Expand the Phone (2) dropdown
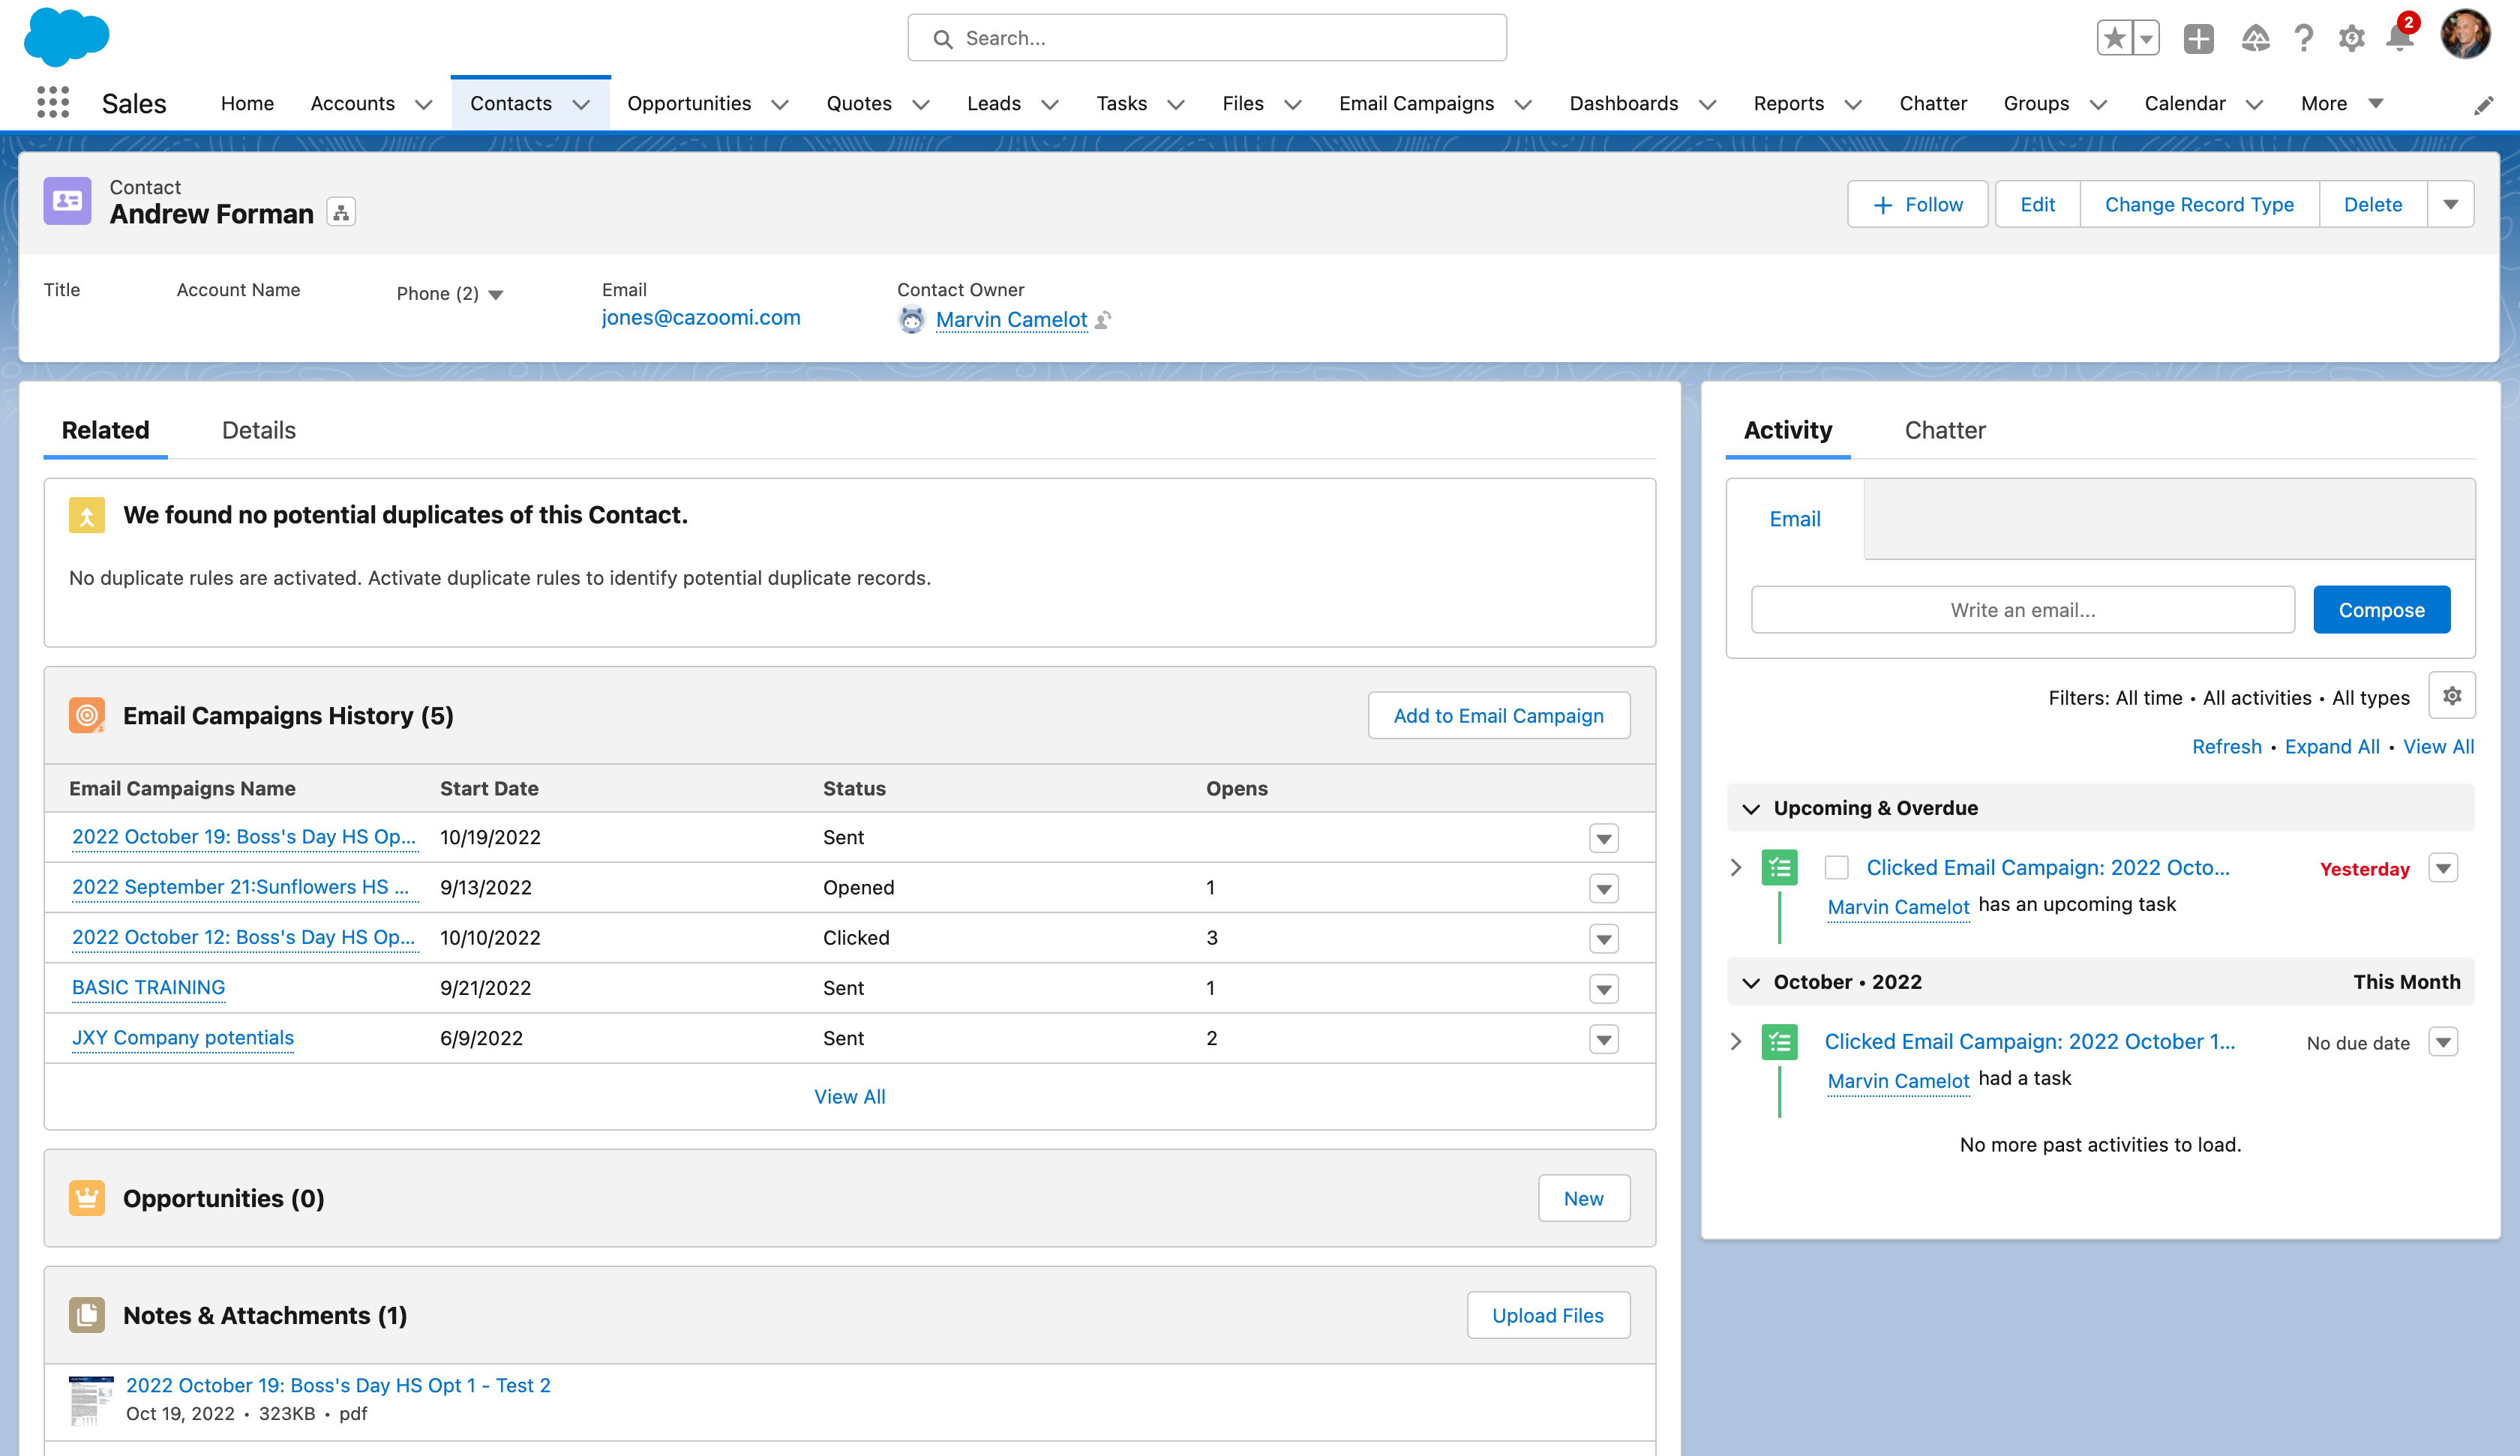The height and width of the screenshot is (1456, 2520). point(495,294)
